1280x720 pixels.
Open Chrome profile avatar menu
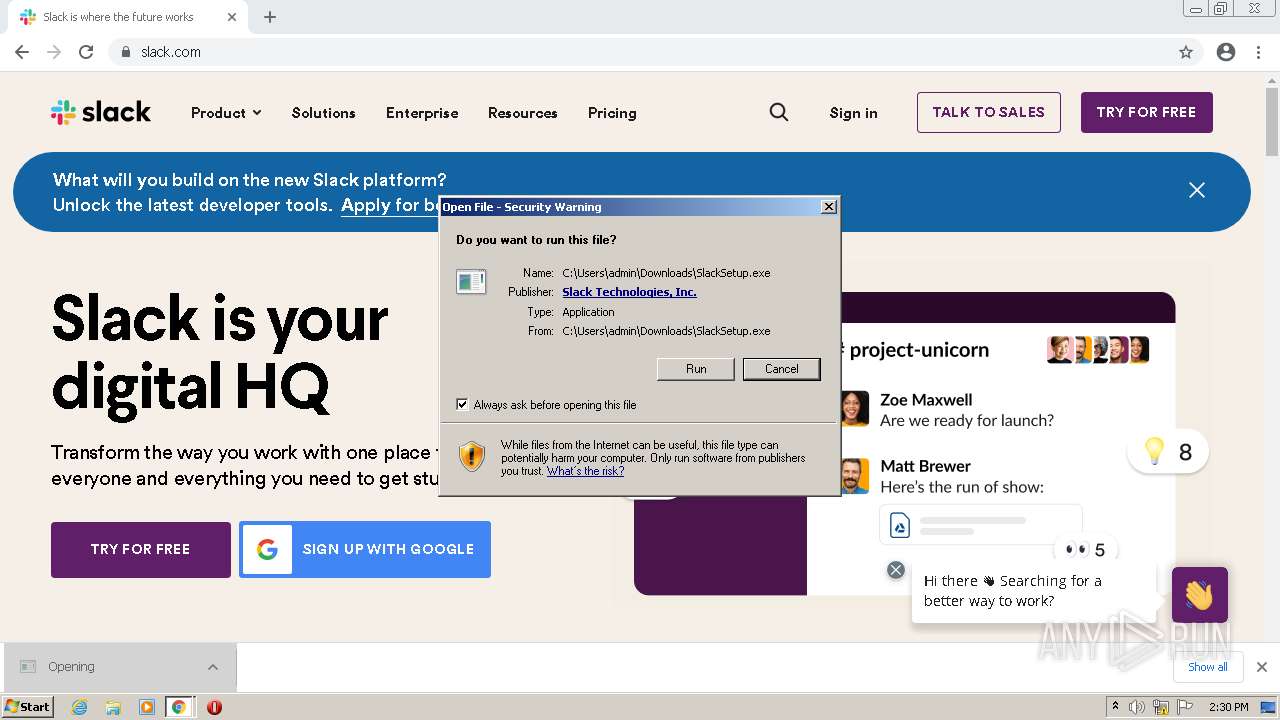1226,52
